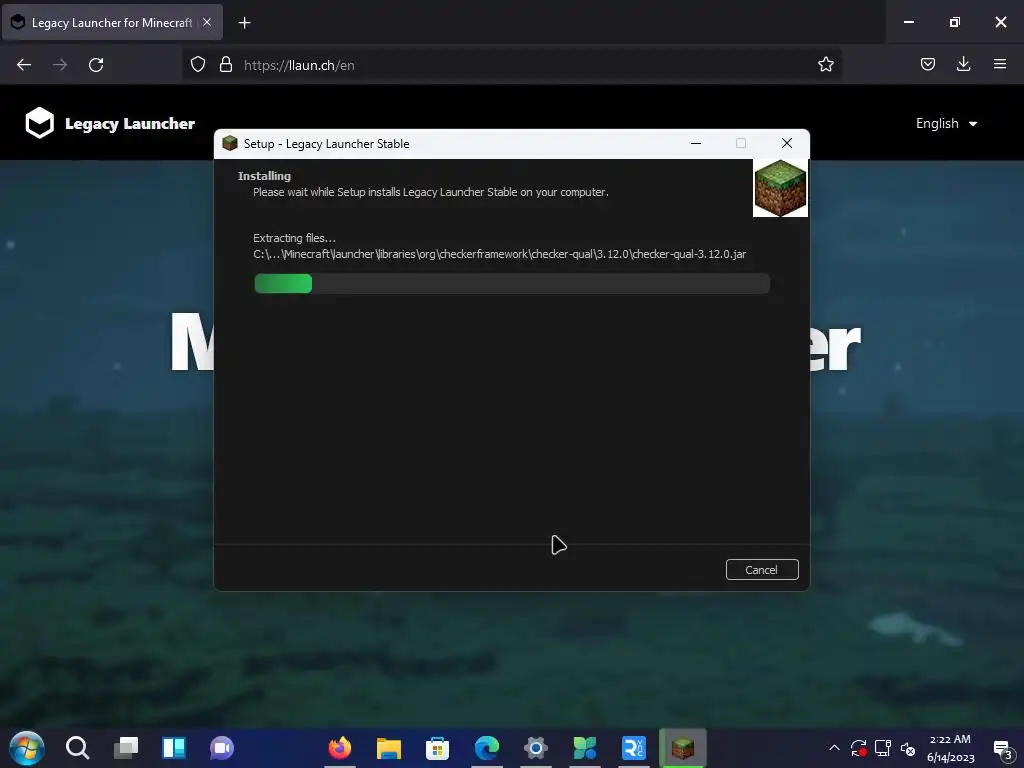Reload the llaun.ch page
Image resolution: width=1024 pixels, height=768 pixels.
point(96,65)
